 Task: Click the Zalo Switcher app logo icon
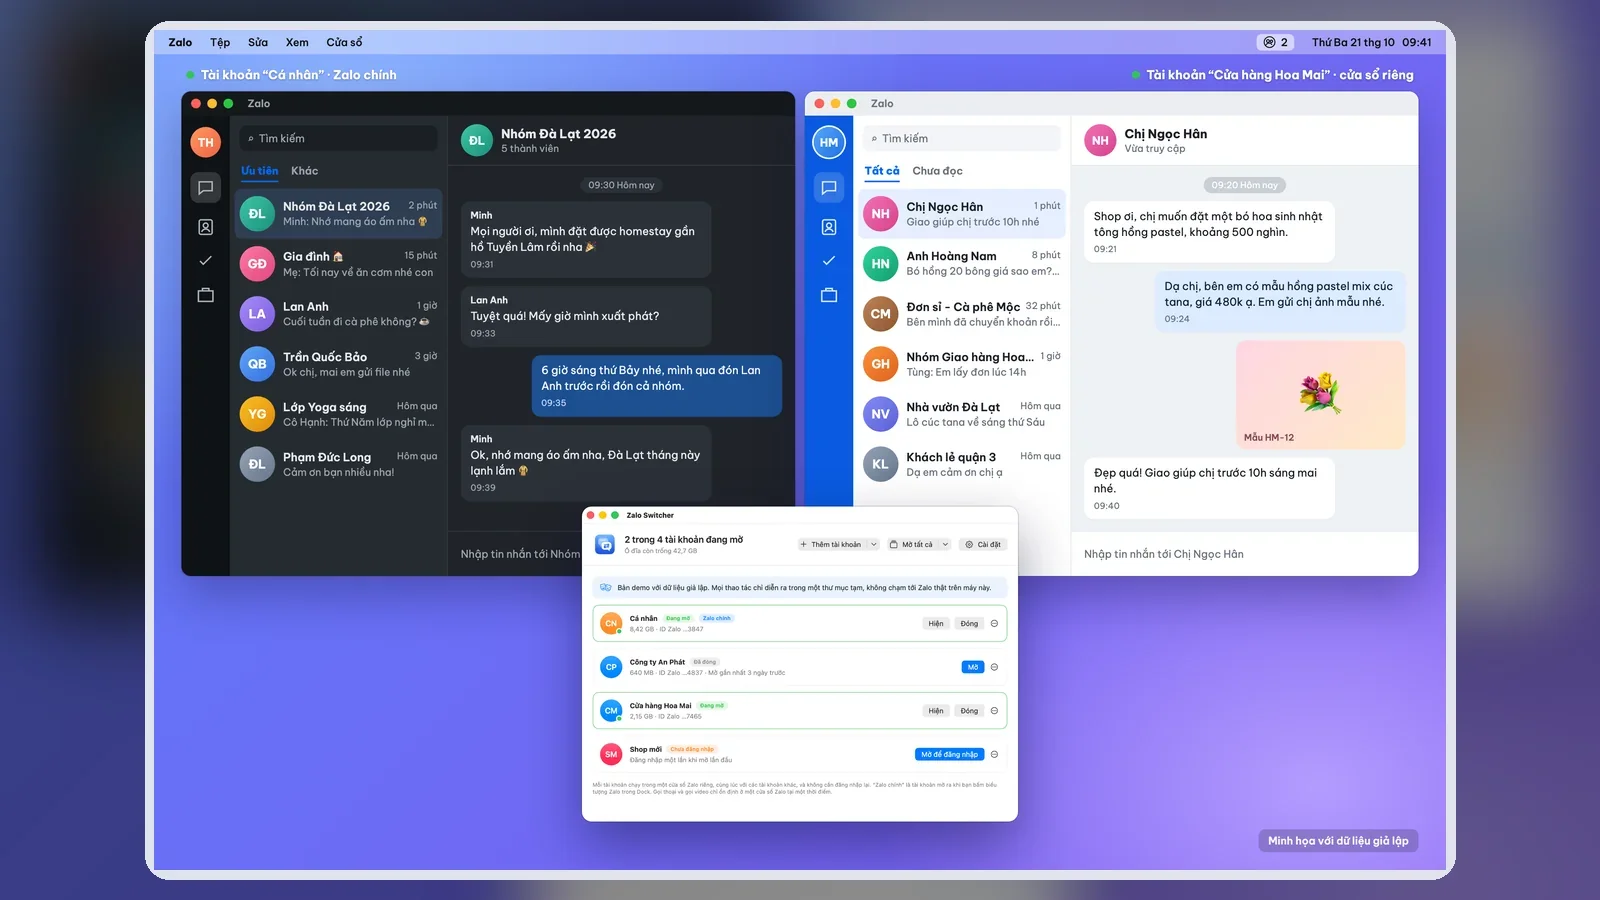click(605, 544)
